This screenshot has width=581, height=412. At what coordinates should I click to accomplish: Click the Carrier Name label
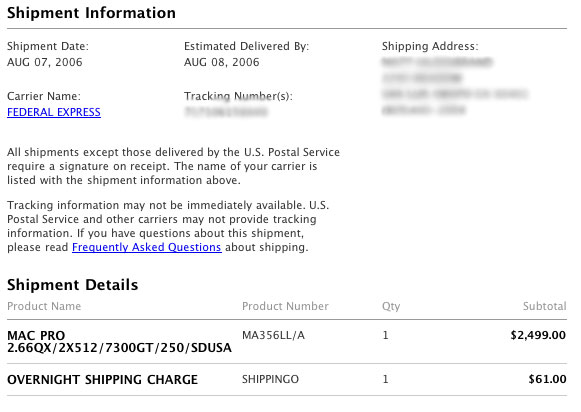click(x=44, y=96)
